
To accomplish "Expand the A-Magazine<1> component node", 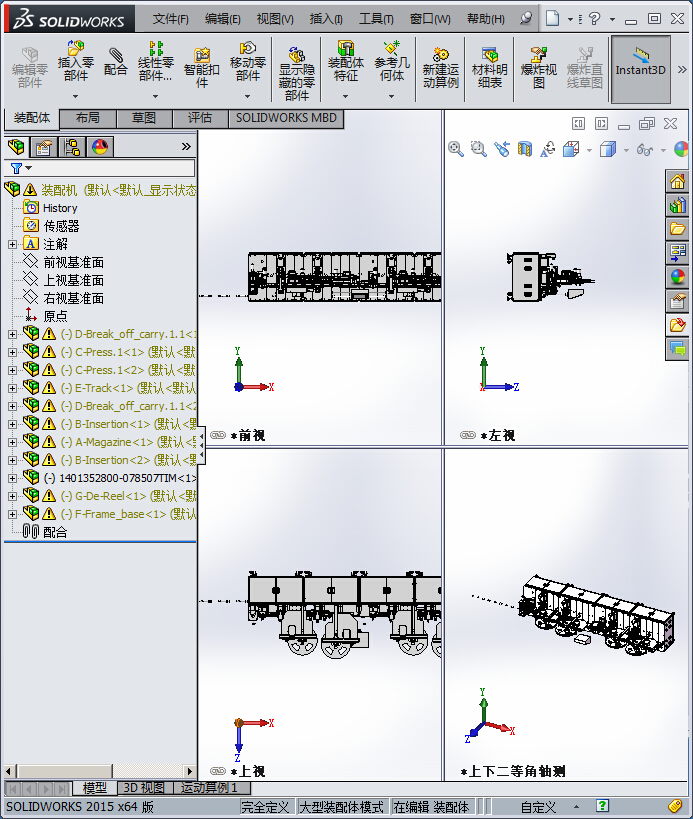I will (x=13, y=442).
